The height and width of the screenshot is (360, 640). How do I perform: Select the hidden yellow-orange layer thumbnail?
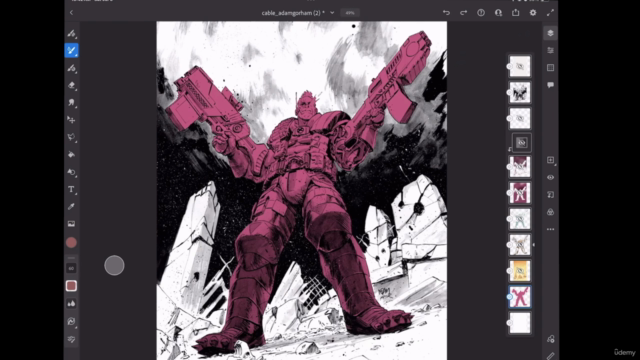[520, 271]
